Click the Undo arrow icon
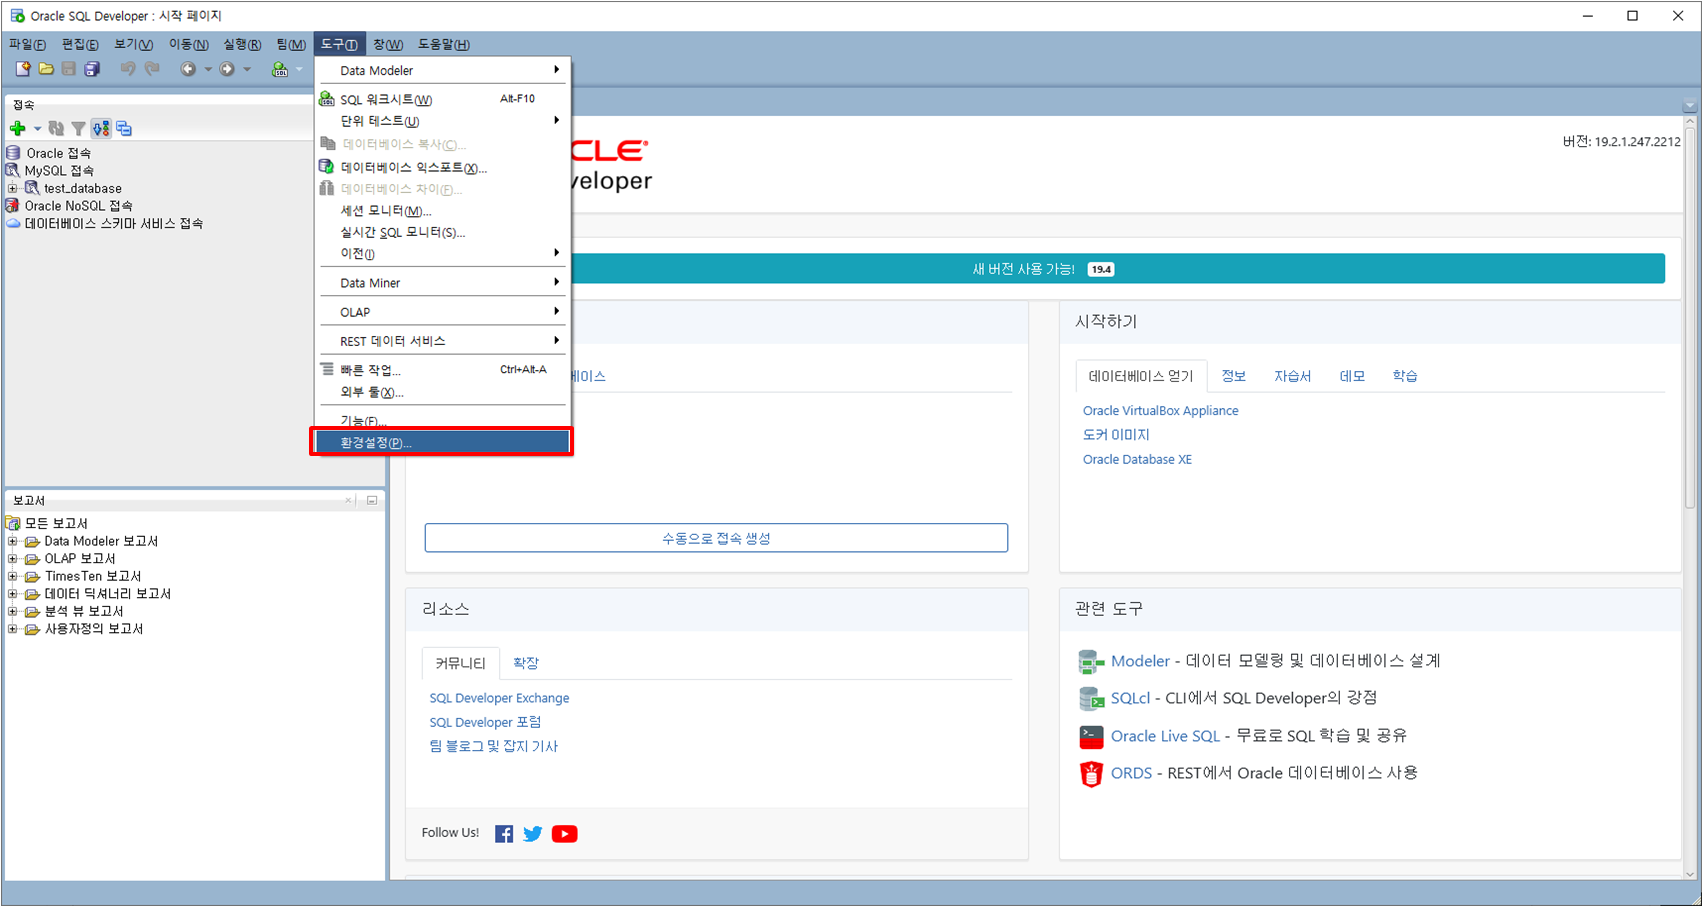Image resolution: width=1703 pixels, height=907 pixels. pos(128,69)
